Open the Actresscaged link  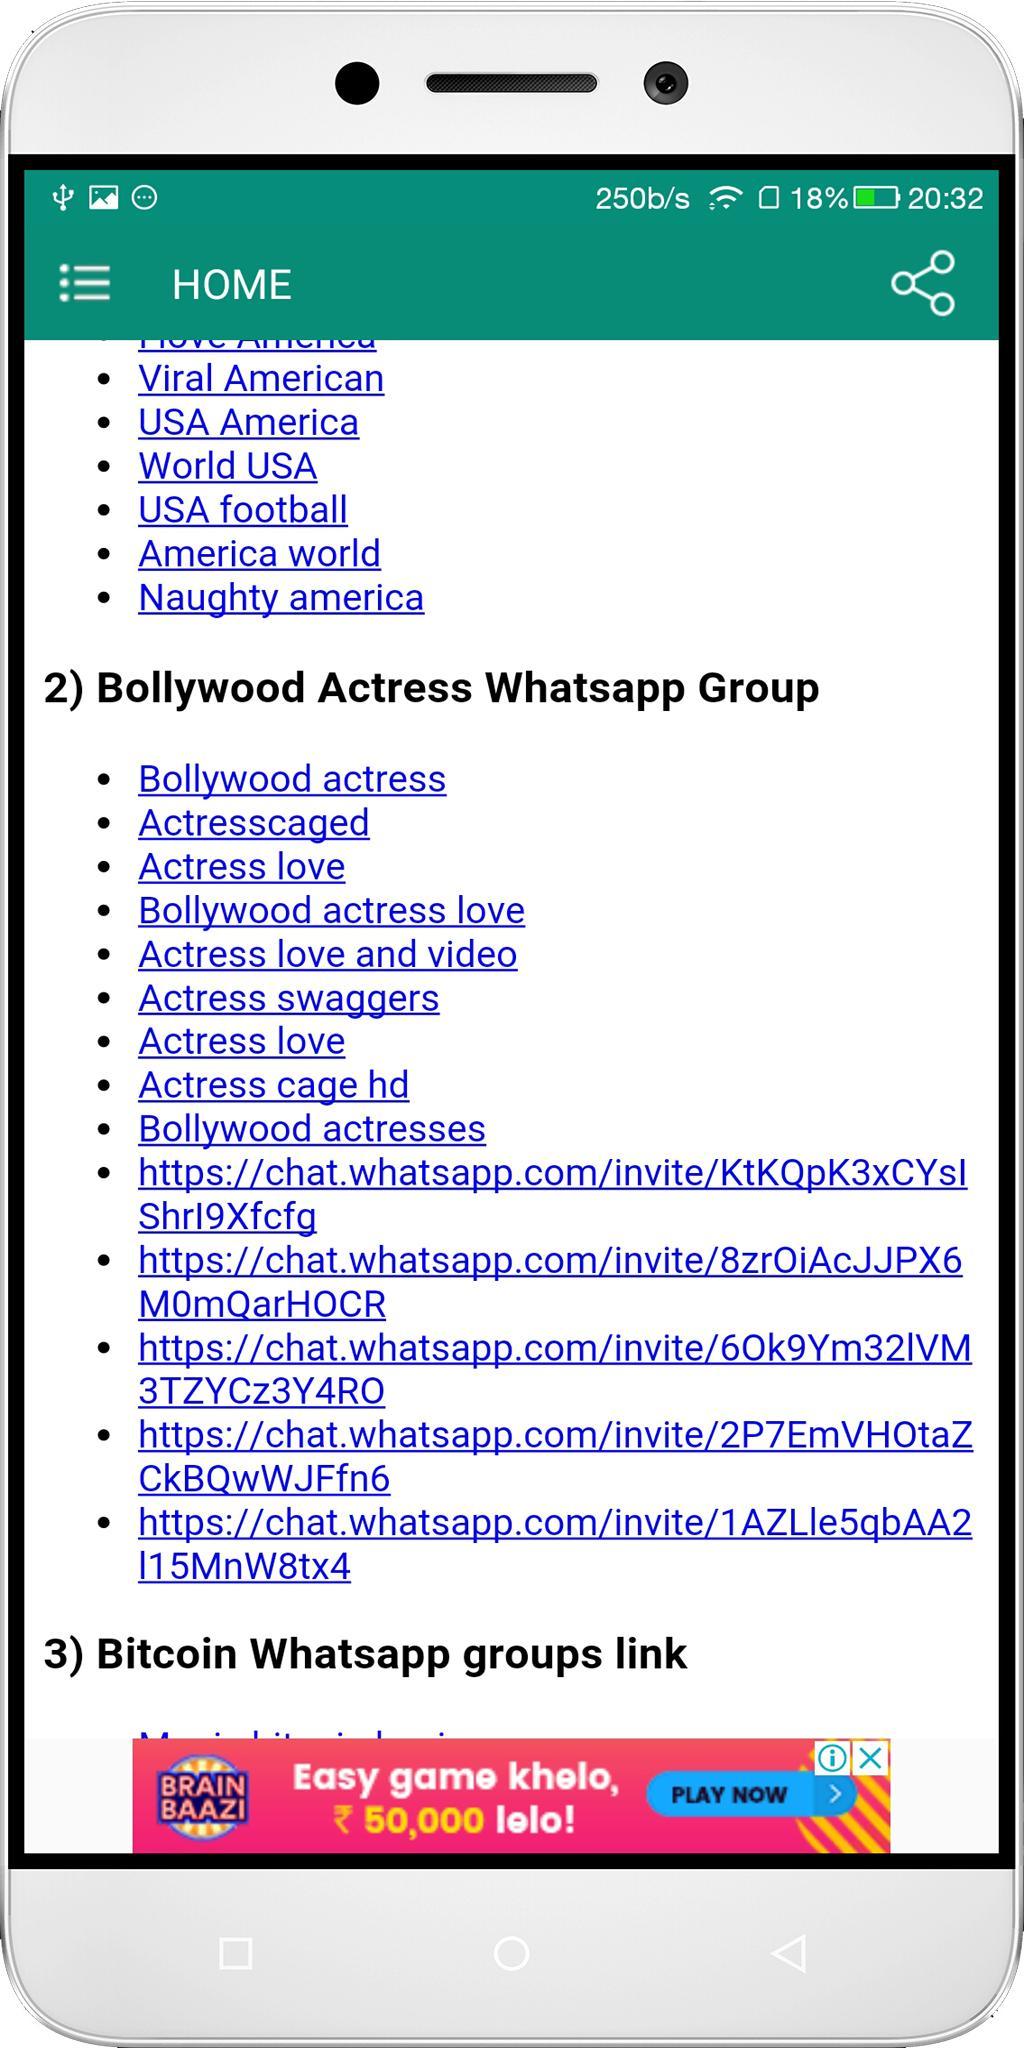254,823
